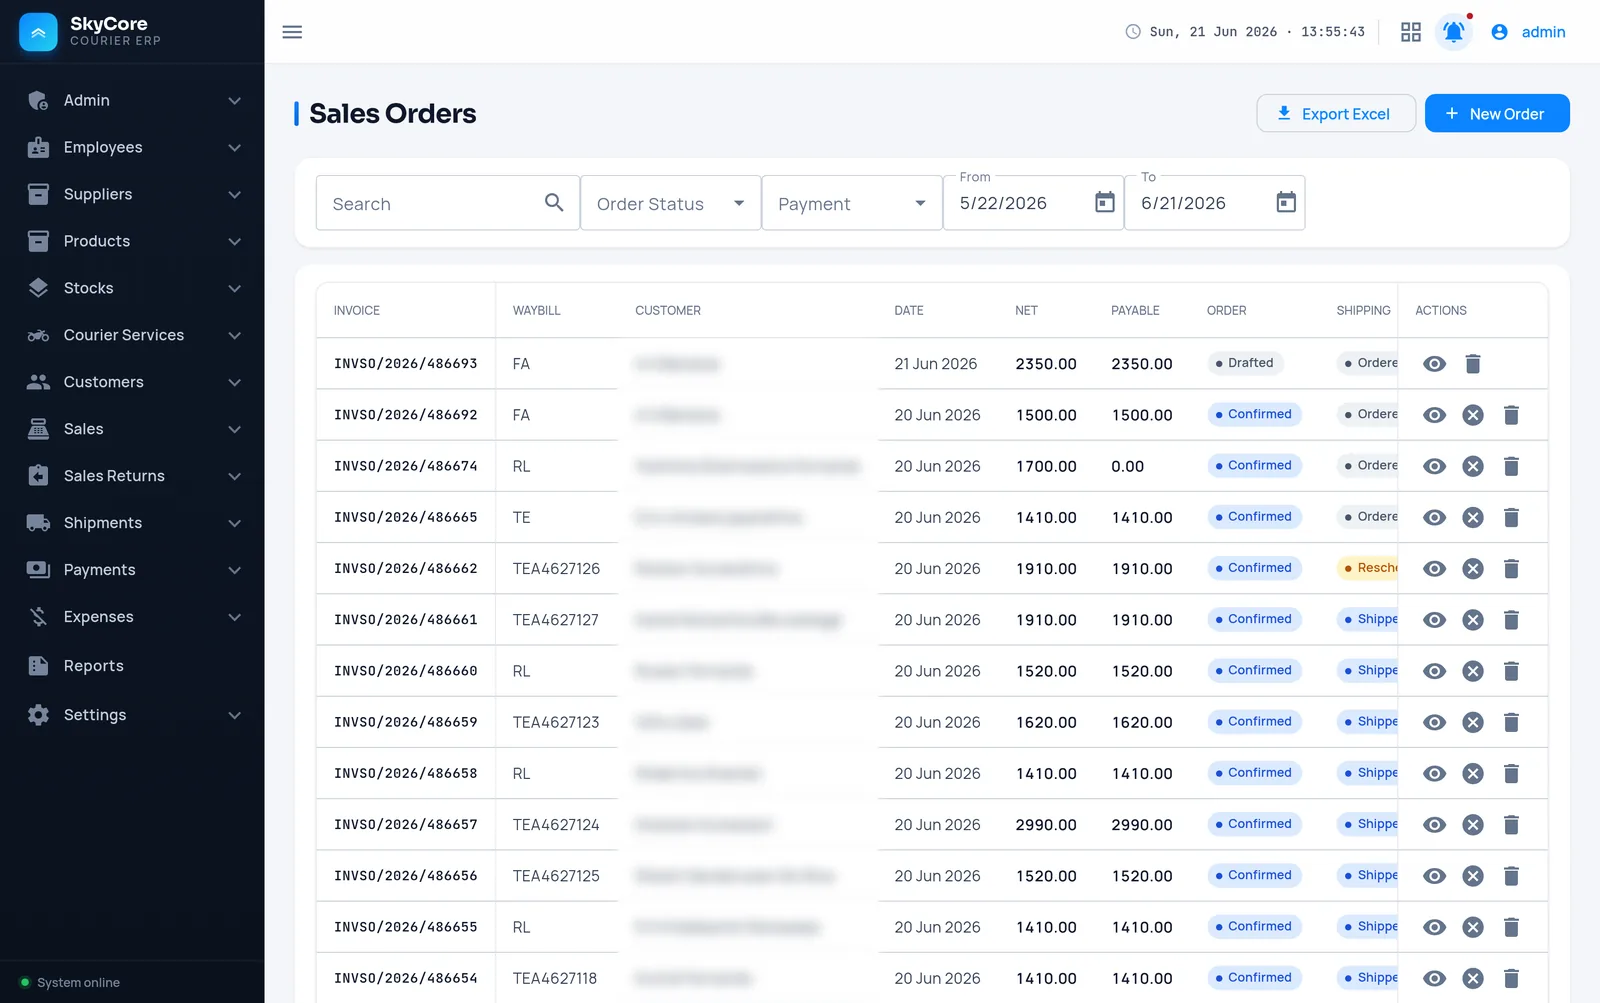Image resolution: width=1600 pixels, height=1003 pixels.
Task: Click the Drafted status badge
Action: click(x=1245, y=363)
